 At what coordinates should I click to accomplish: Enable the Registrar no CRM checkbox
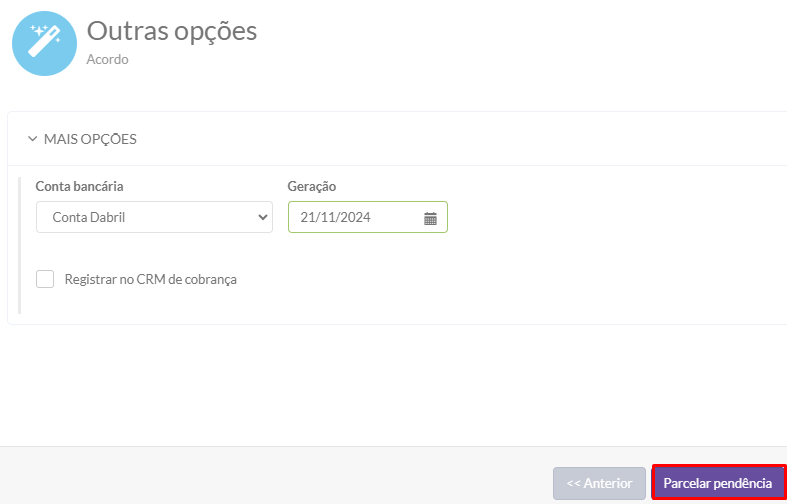tap(45, 279)
